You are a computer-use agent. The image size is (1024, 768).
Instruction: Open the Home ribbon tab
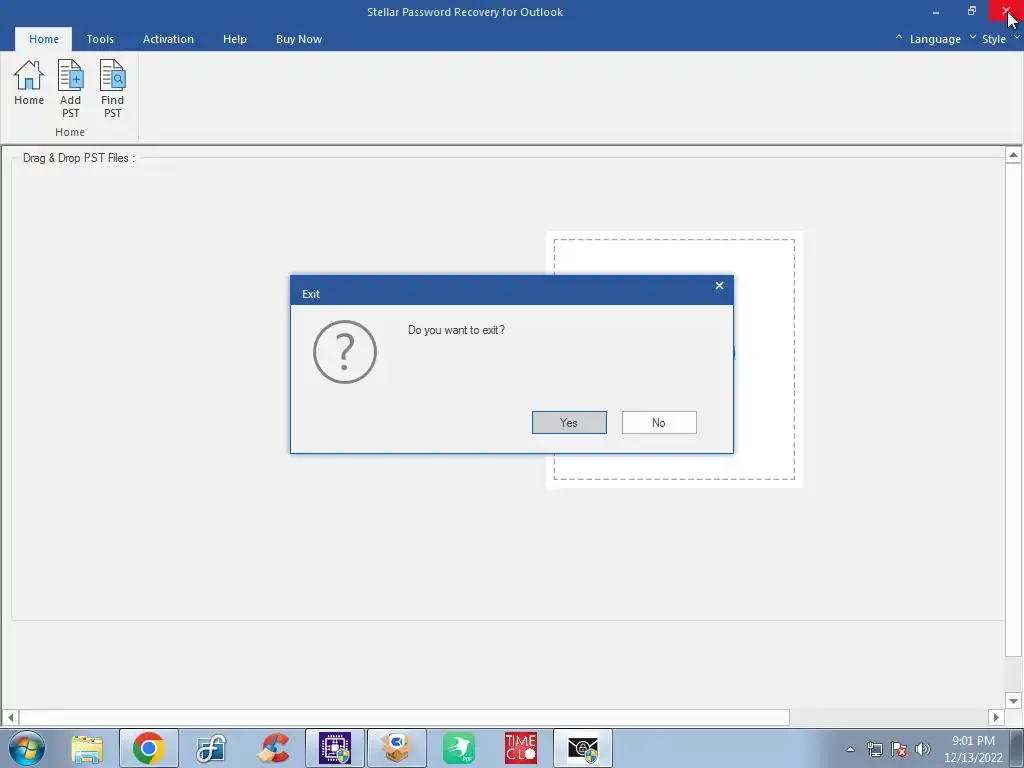44,39
